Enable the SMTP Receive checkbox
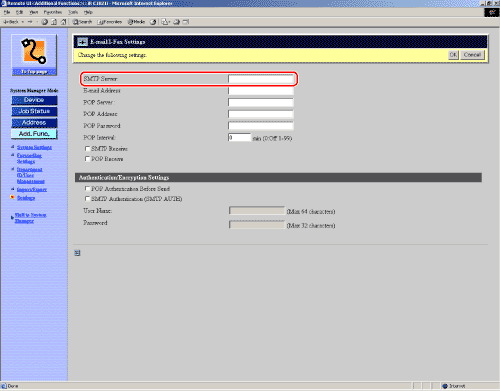The width and height of the screenshot is (500, 391). coord(87,149)
